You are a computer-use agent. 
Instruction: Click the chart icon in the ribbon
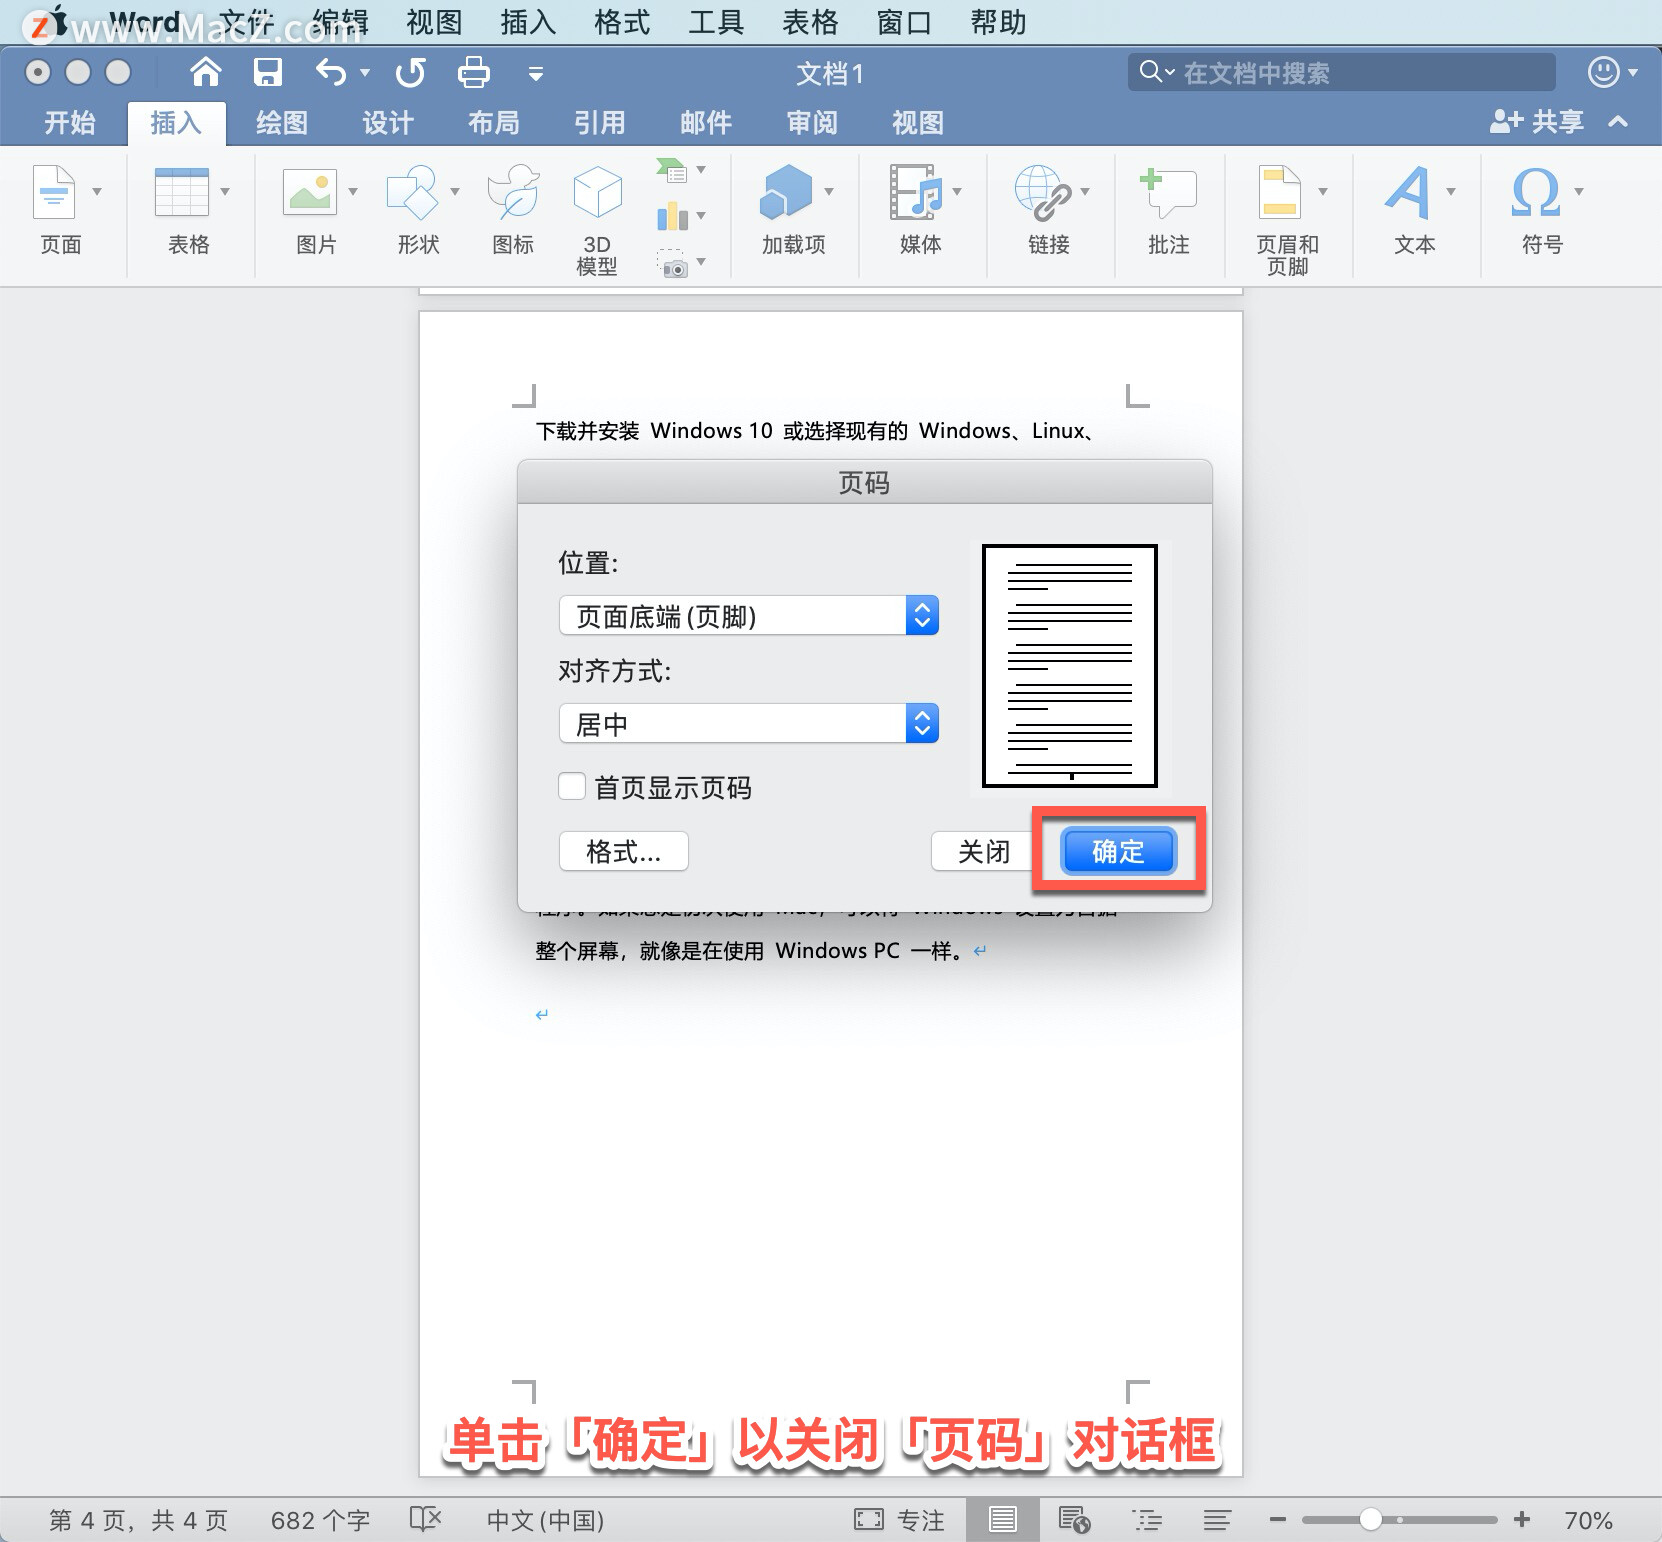point(673,216)
